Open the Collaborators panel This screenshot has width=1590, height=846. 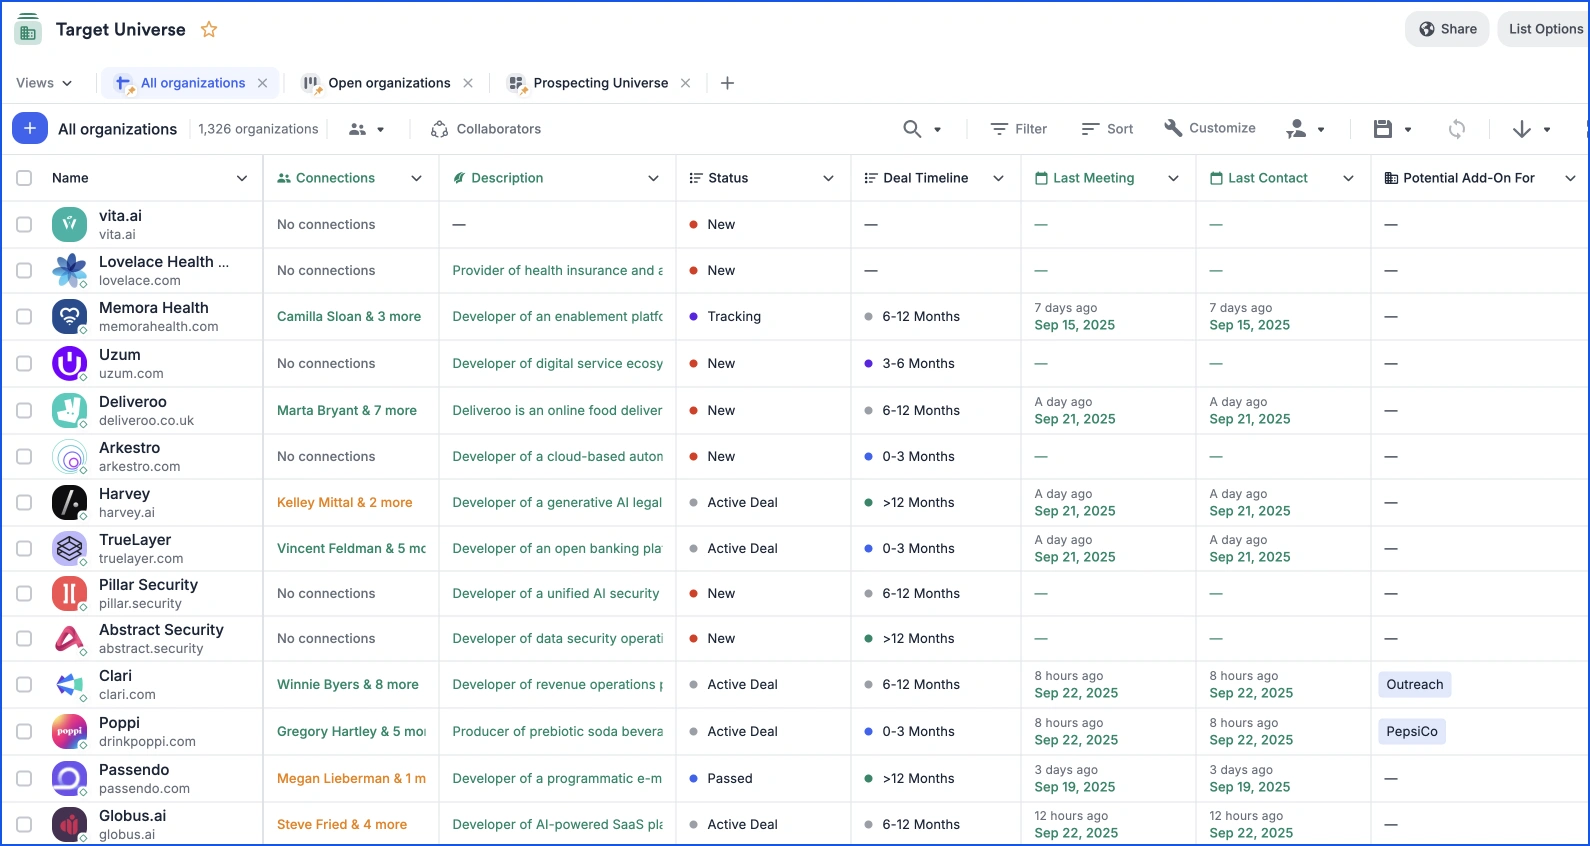click(485, 129)
